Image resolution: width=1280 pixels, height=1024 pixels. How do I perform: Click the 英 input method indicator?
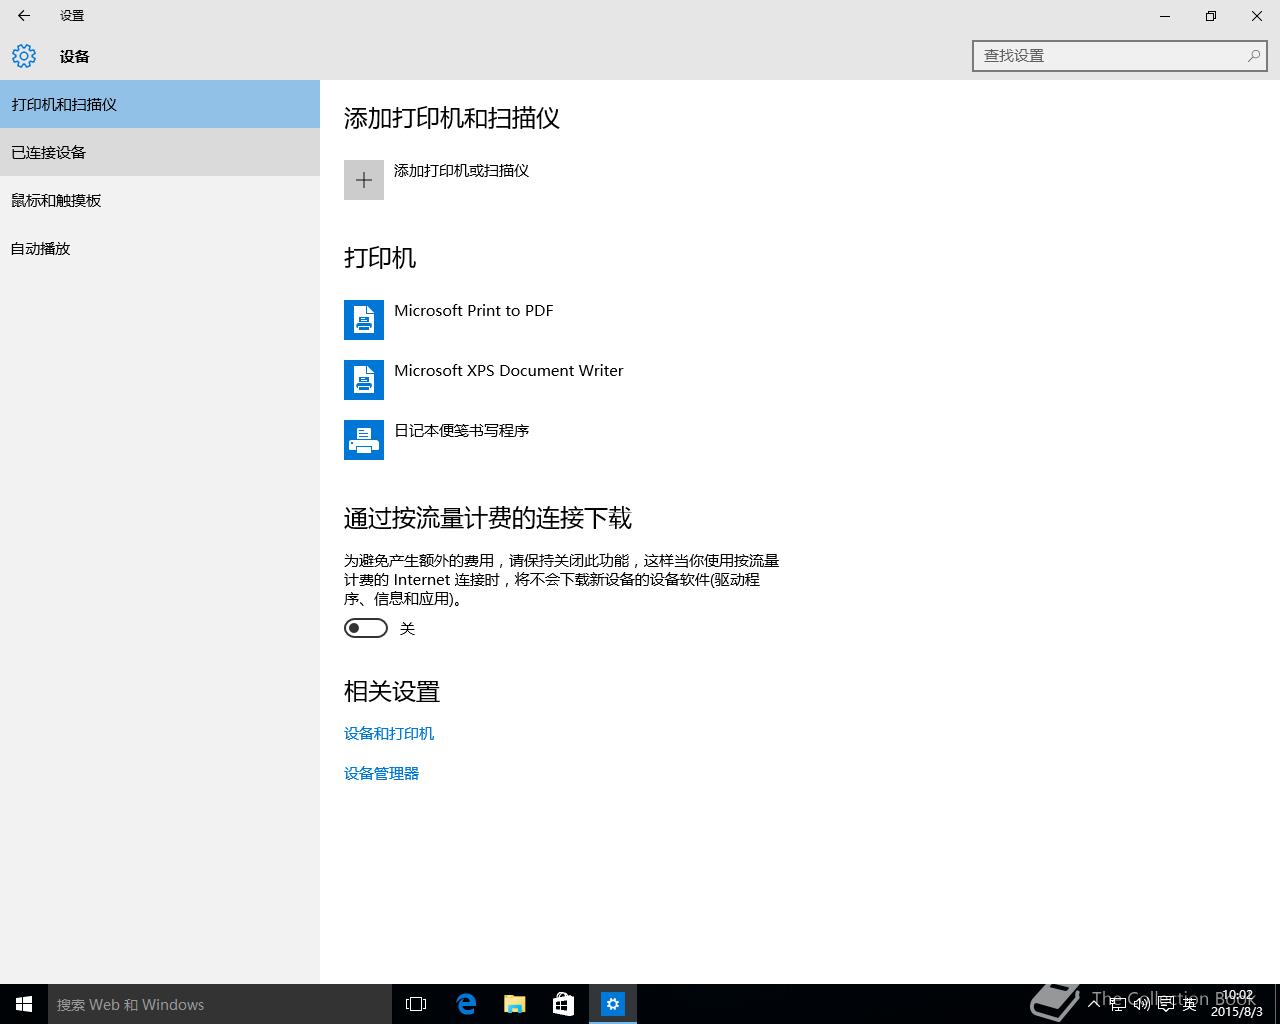pyautogui.click(x=1190, y=1004)
